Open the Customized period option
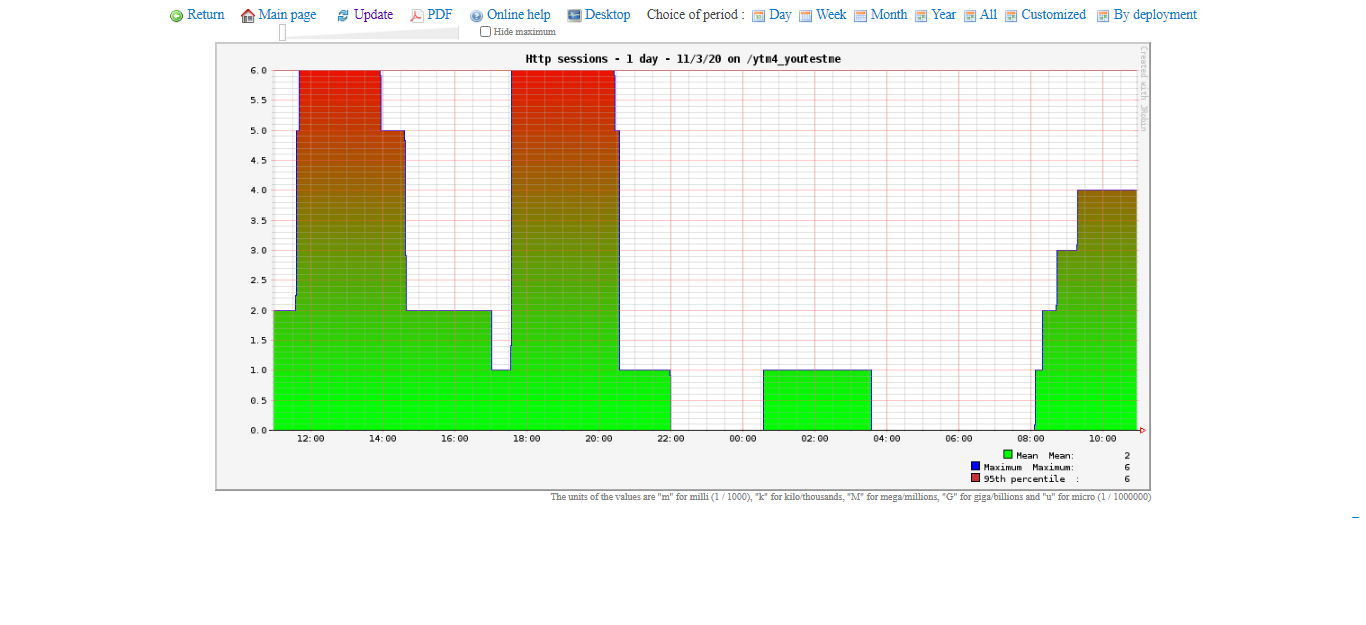Viewport: 1366px width, 625px height. [x=1053, y=15]
